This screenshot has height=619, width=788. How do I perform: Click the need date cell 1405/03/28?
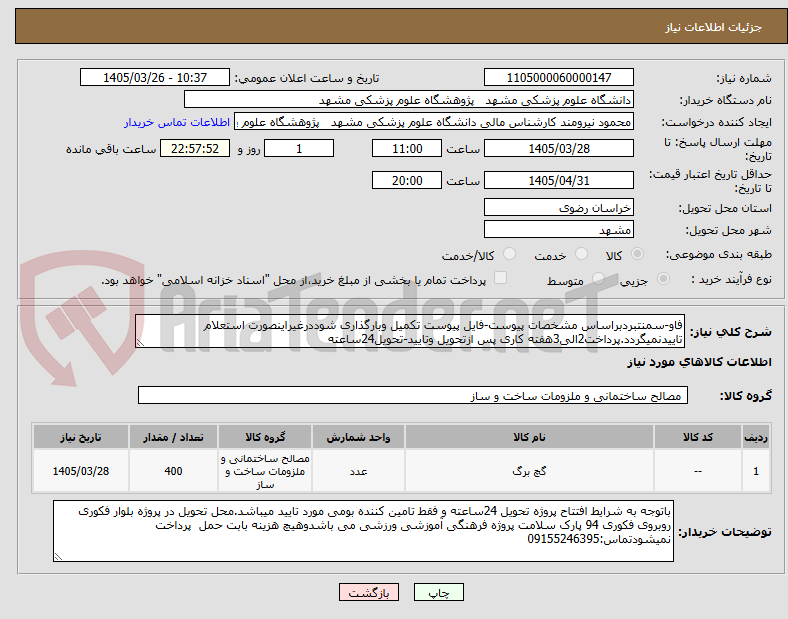click(x=81, y=471)
